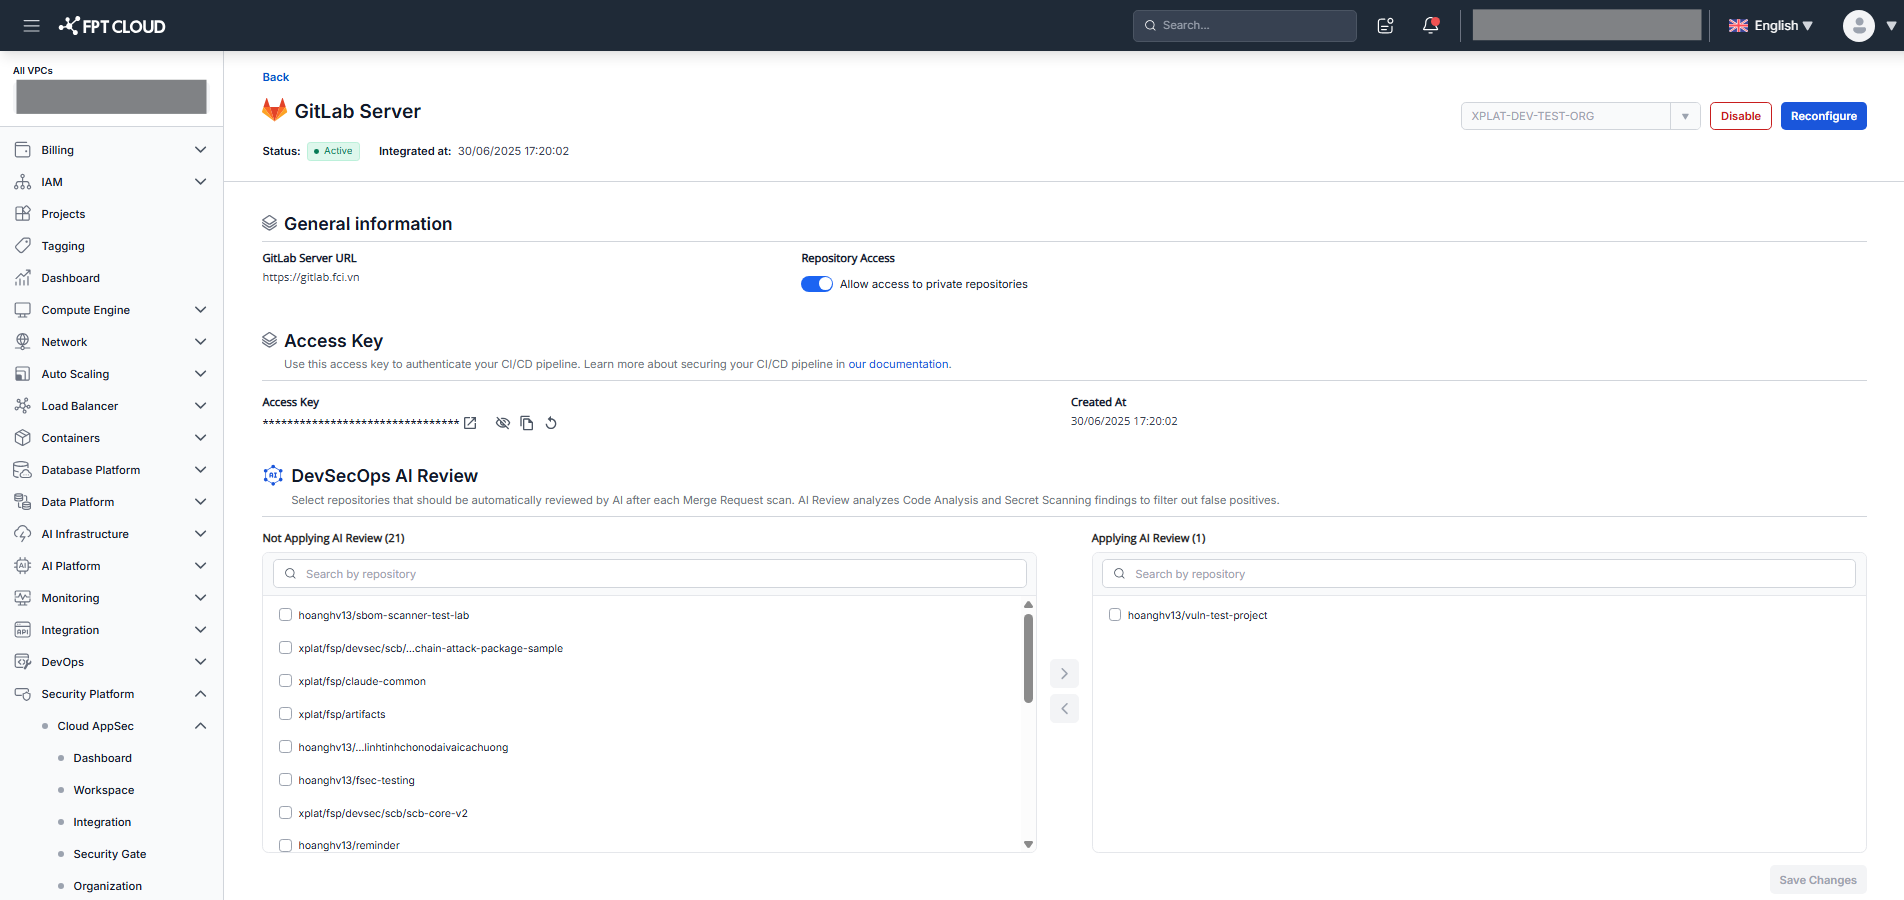Click the IAM icon
The height and width of the screenshot is (900, 1904).
23,182
